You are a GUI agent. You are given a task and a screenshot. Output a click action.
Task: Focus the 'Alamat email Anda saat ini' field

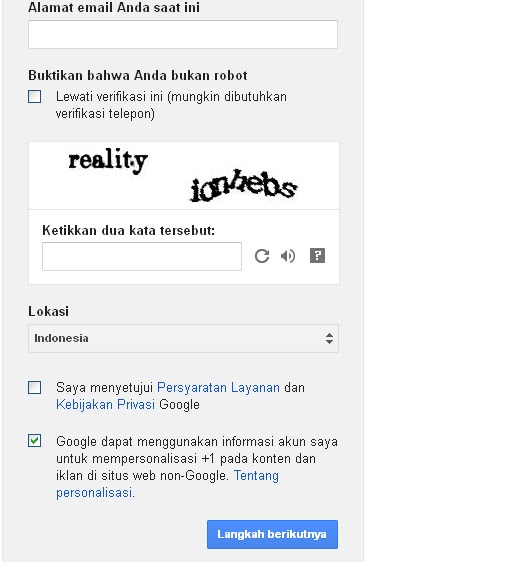click(183, 34)
